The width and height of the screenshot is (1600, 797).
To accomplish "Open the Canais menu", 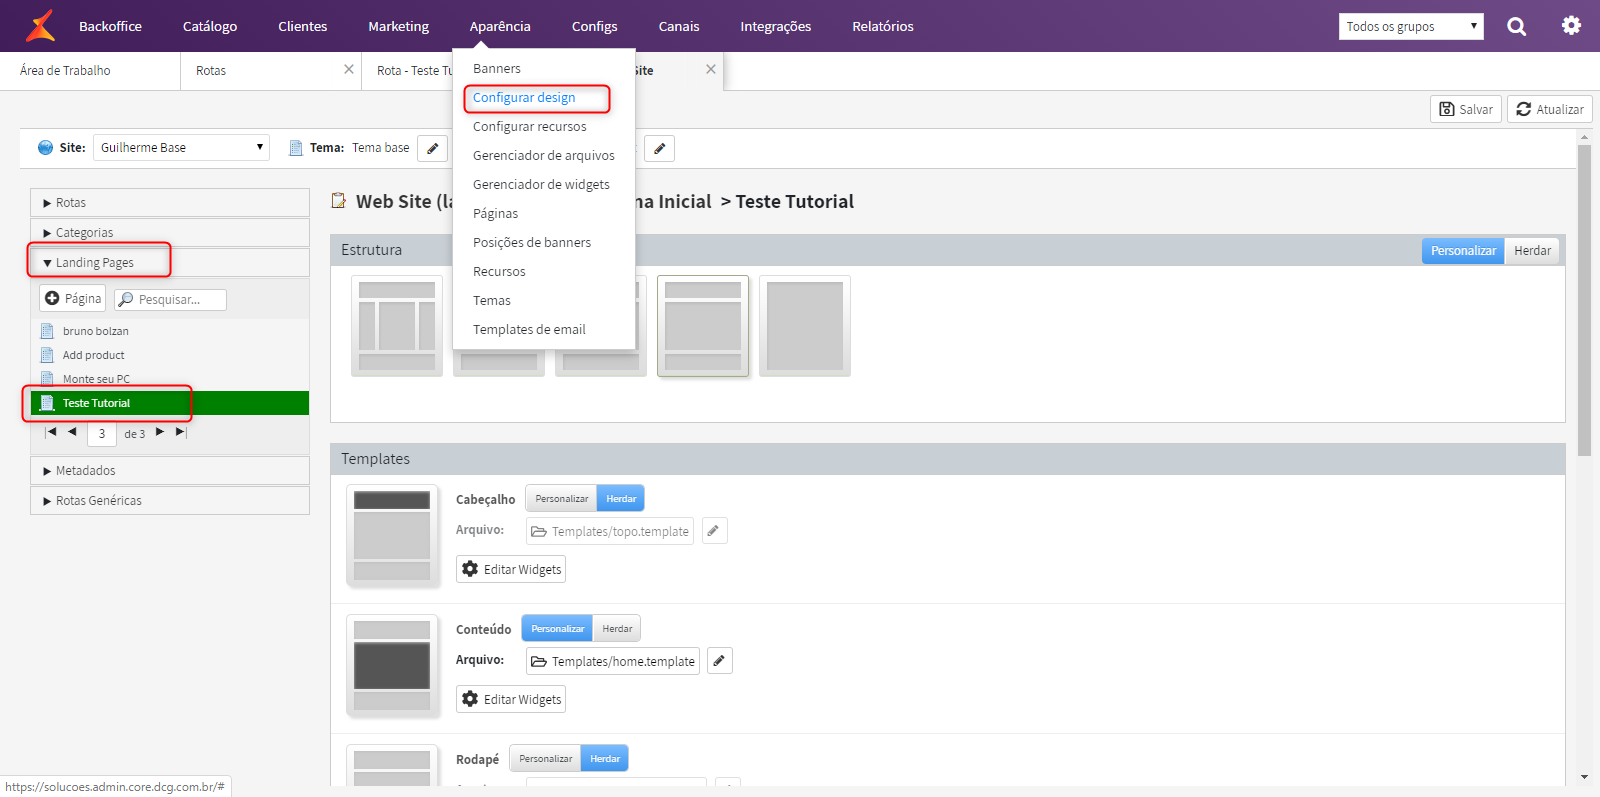I will 679,26.
